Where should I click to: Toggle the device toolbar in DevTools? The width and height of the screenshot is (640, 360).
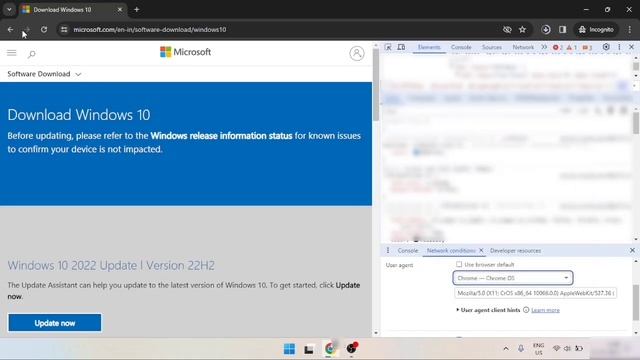point(401,47)
